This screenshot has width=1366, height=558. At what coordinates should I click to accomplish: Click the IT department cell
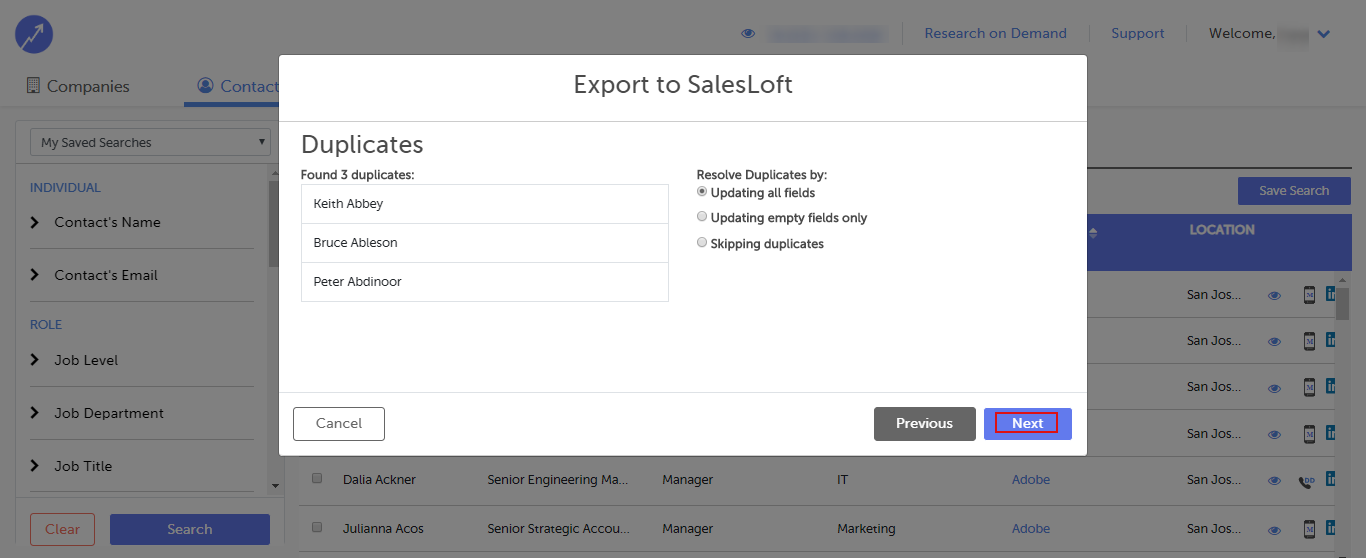pos(843,480)
